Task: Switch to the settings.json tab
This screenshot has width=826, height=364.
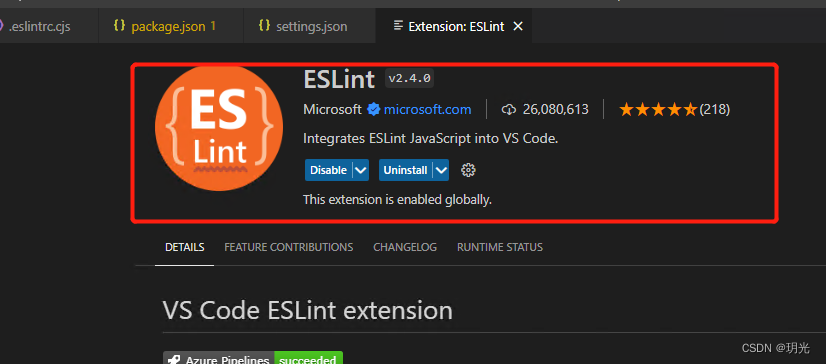Action: click(309, 26)
